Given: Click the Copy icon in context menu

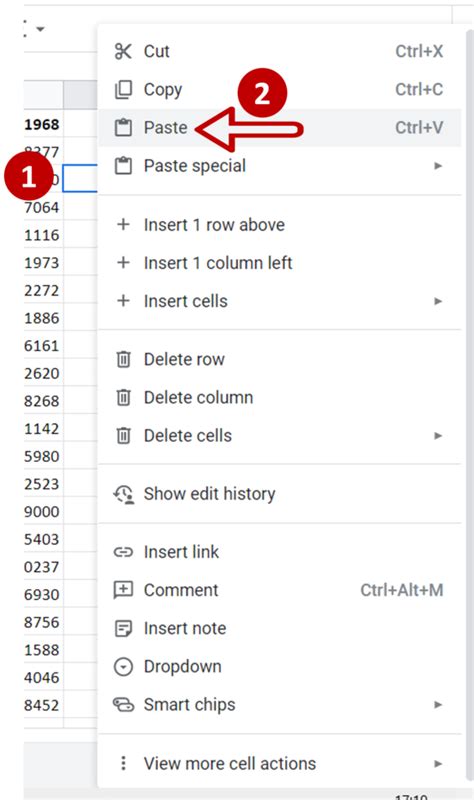Looking at the screenshot, I should point(123,89).
